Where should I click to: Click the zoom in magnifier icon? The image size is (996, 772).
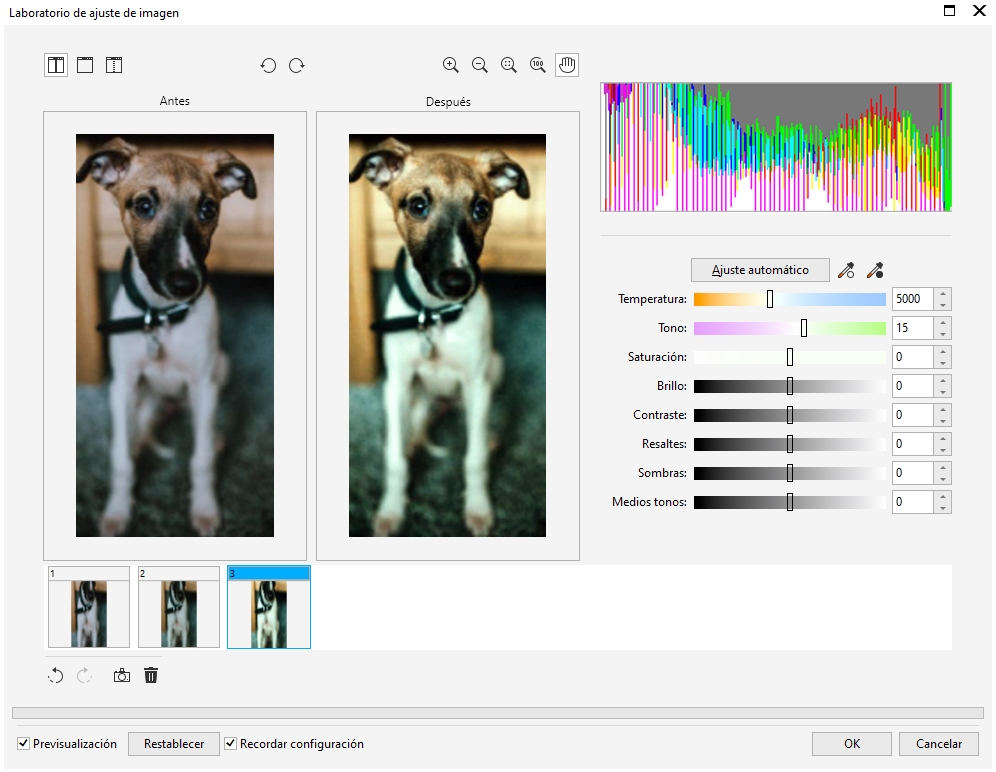tap(451, 65)
